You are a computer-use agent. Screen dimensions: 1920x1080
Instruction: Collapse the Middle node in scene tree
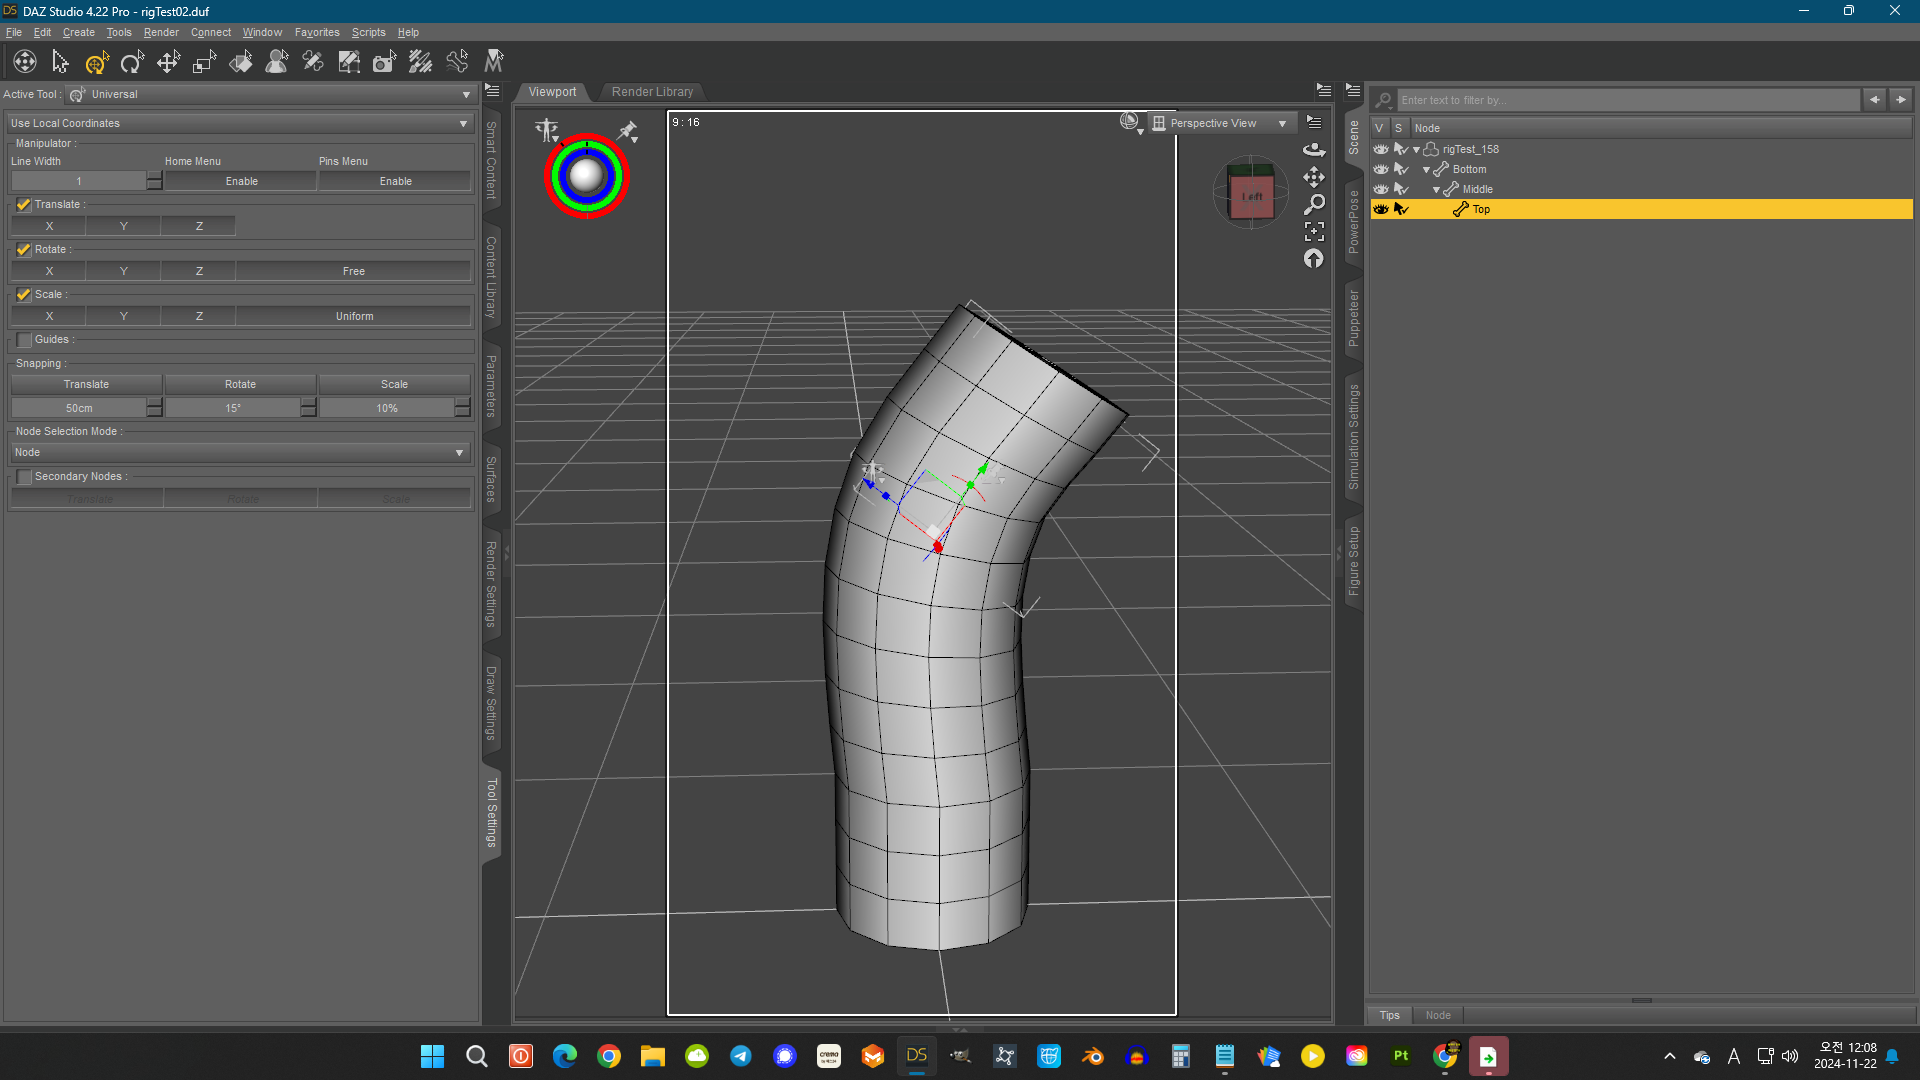pos(1436,189)
